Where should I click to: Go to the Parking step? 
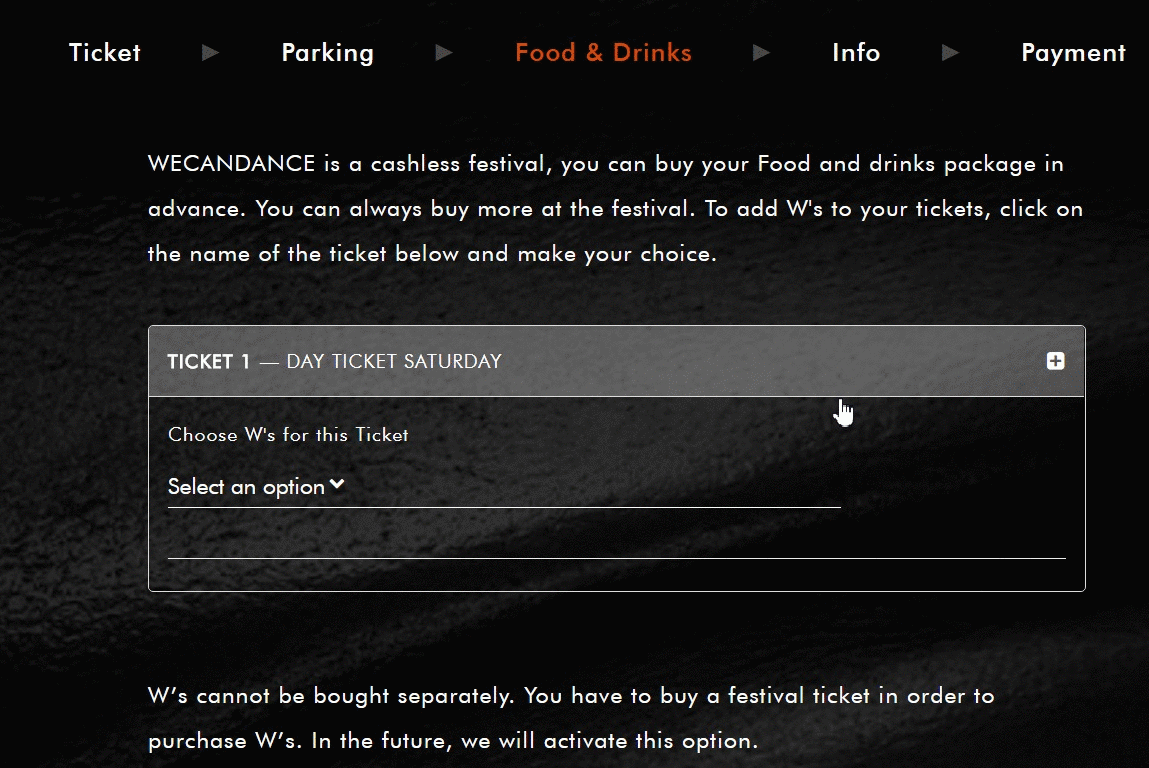328,53
